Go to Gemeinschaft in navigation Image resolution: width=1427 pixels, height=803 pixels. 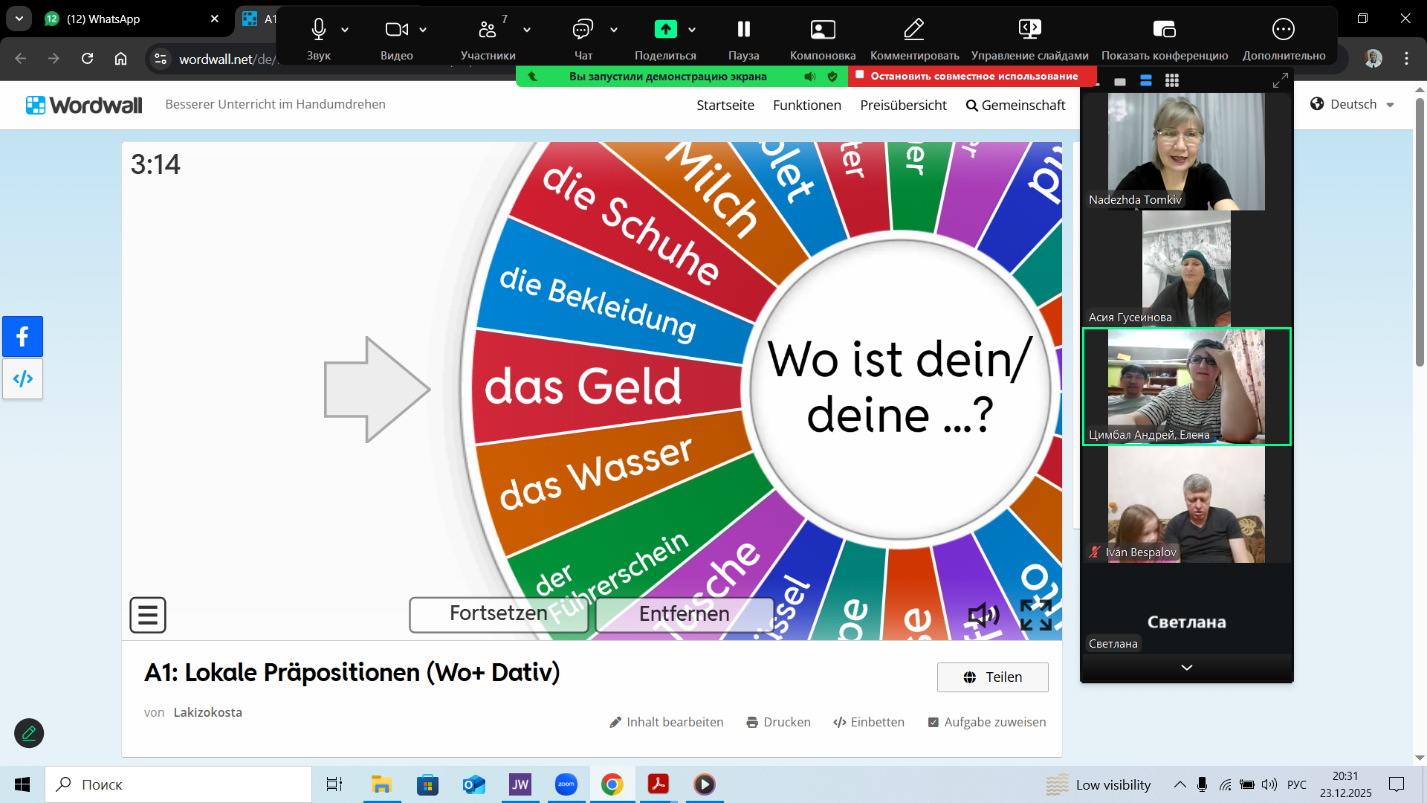[x=1016, y=105]
